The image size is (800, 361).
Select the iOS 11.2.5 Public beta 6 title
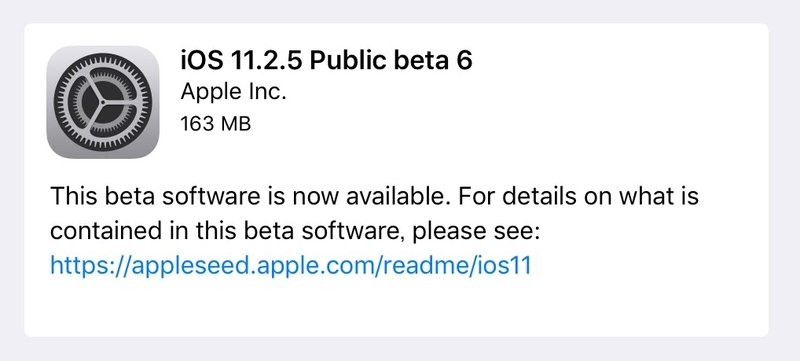(327, 61)
